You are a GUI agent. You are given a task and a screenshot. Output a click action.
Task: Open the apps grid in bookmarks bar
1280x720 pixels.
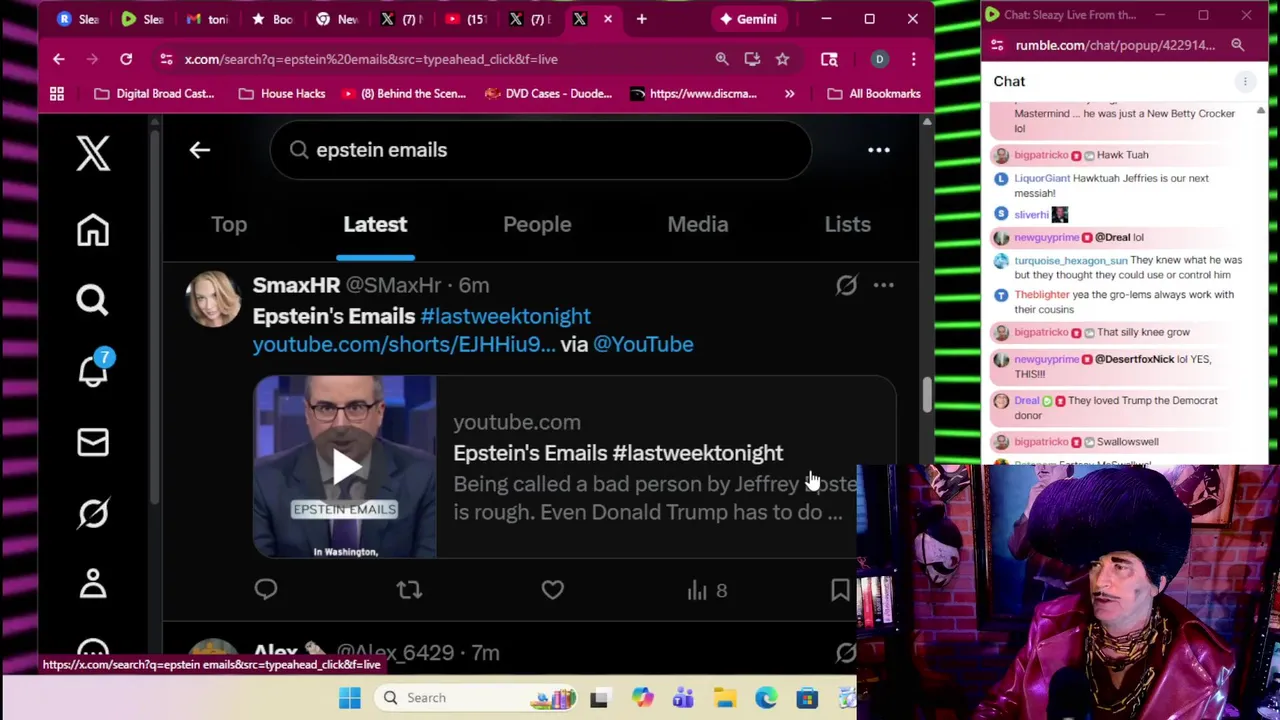click(x=57, y=94)
